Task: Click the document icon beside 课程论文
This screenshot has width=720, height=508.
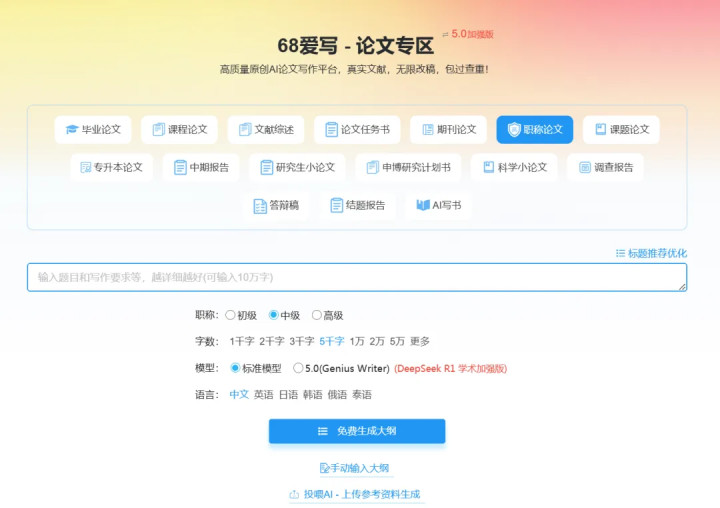Action: (158, 130)
